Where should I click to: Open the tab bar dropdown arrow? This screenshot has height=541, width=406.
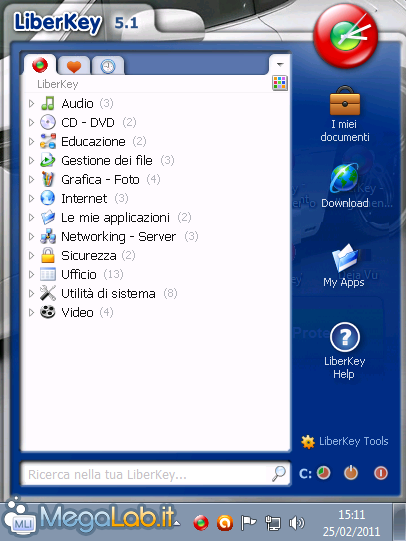[x=280, y=65]
